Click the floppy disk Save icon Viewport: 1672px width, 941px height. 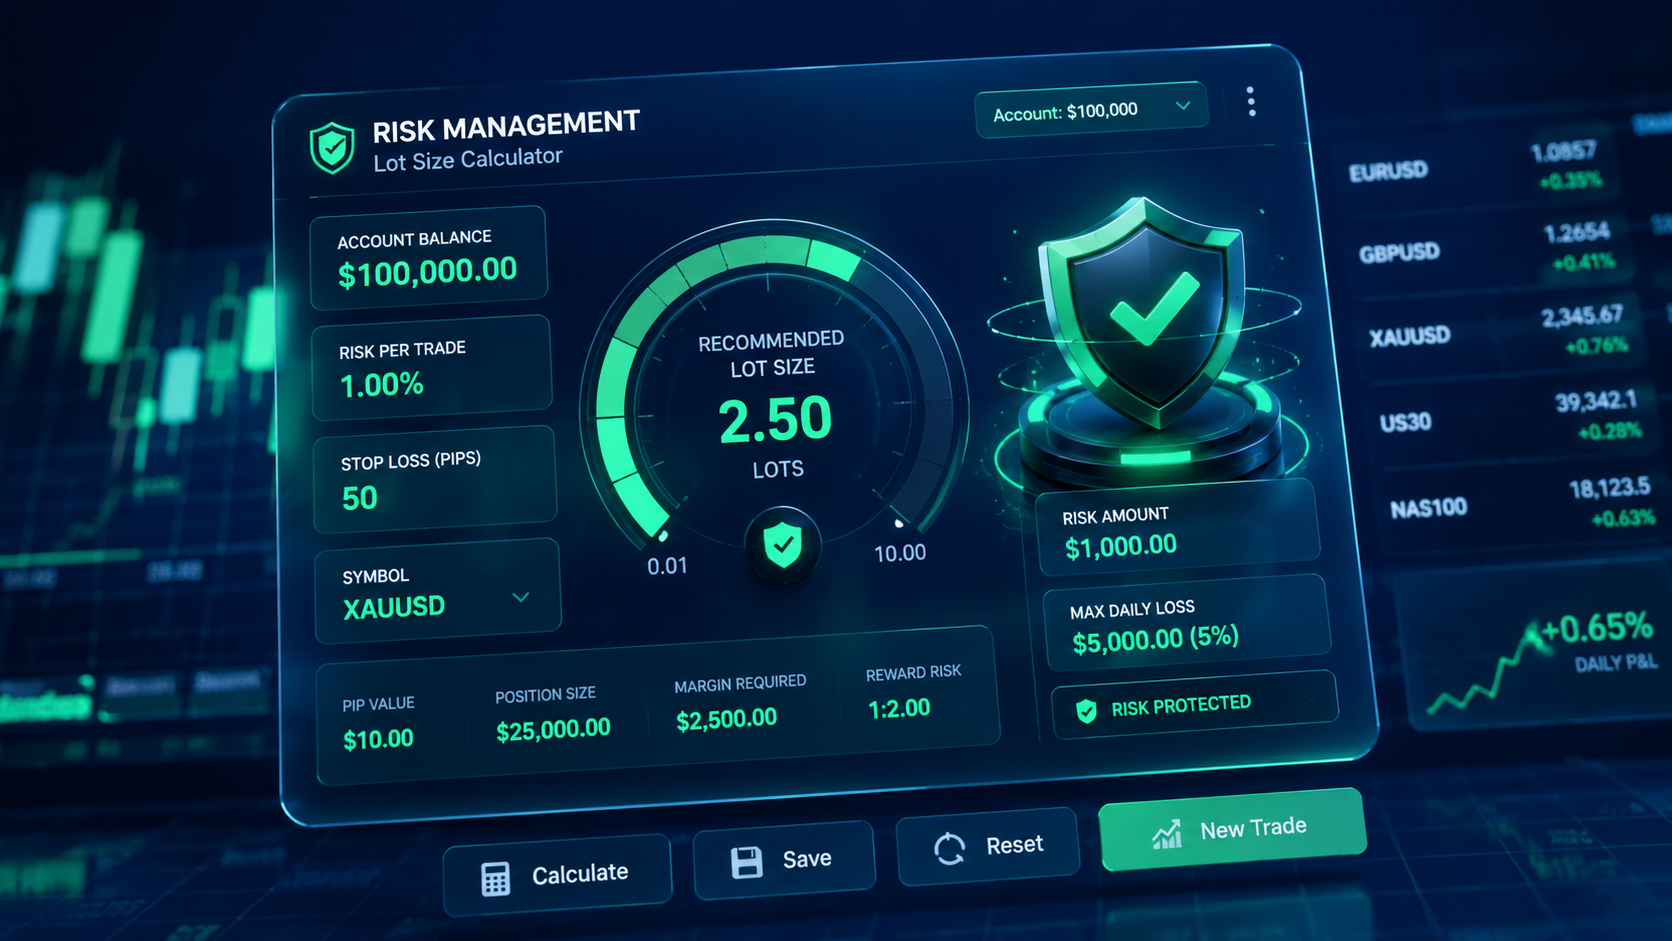[x=747, y=862]
